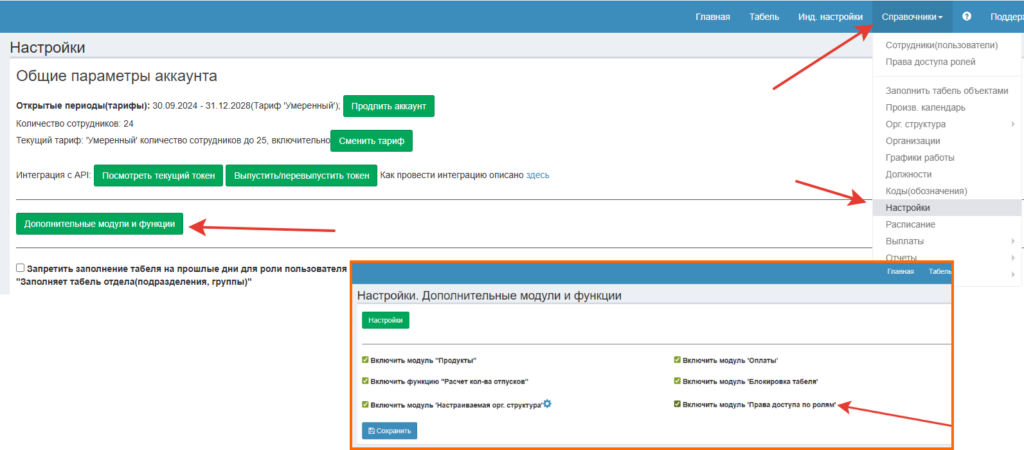The width and height of the screenshot is (1024, 450).
Task: Open gear settings beside 'Настраиваемая орг. структура'
Action: [547, 404]
